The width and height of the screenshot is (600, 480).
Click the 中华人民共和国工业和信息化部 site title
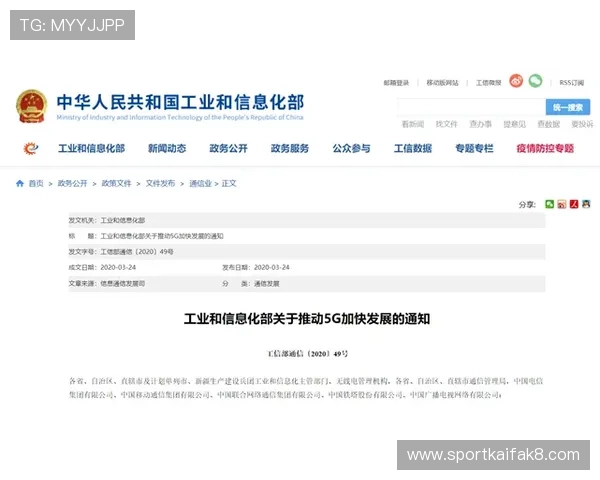pos(180,102)
